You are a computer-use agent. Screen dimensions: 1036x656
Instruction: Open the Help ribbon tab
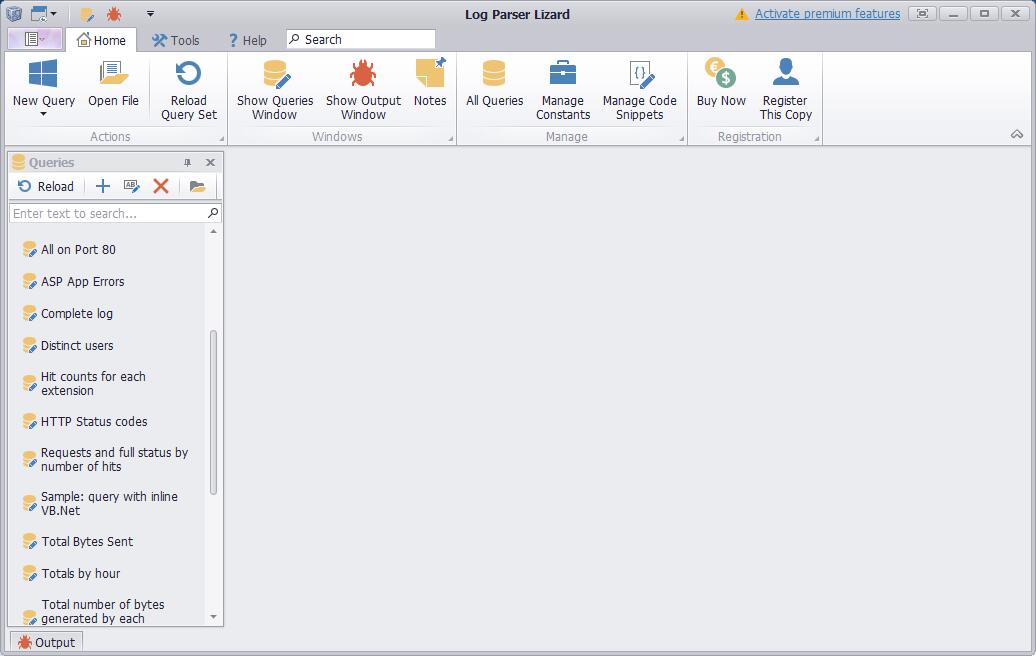point(247,40)
